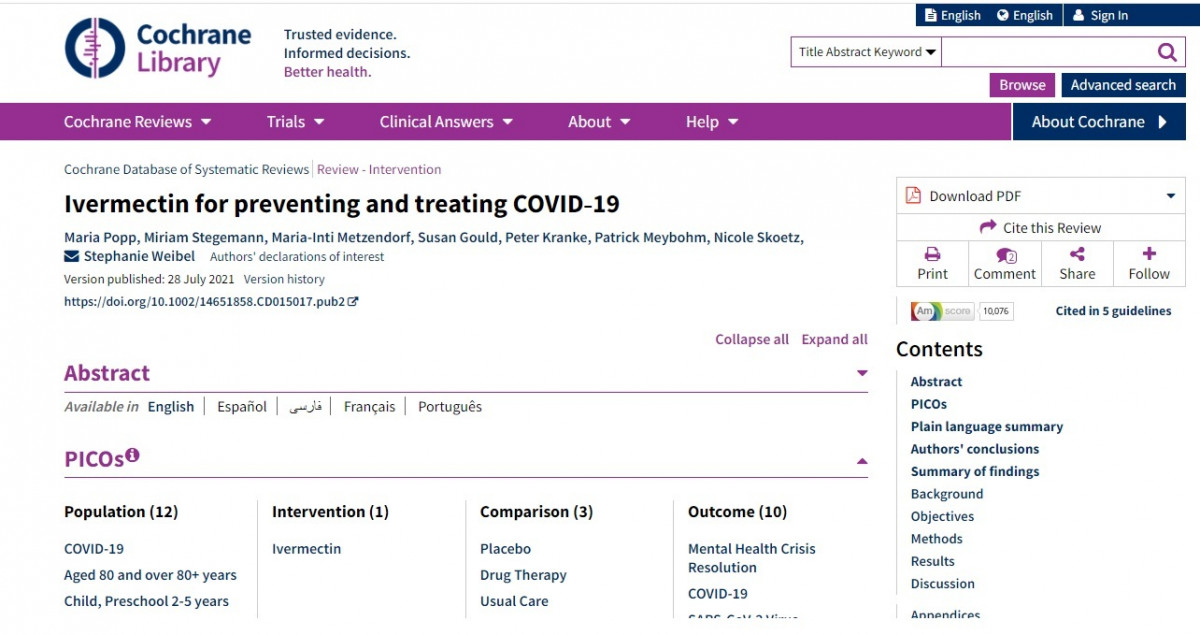
Task: Click the PICOs info icon
Action: click(x=132, y=456)
